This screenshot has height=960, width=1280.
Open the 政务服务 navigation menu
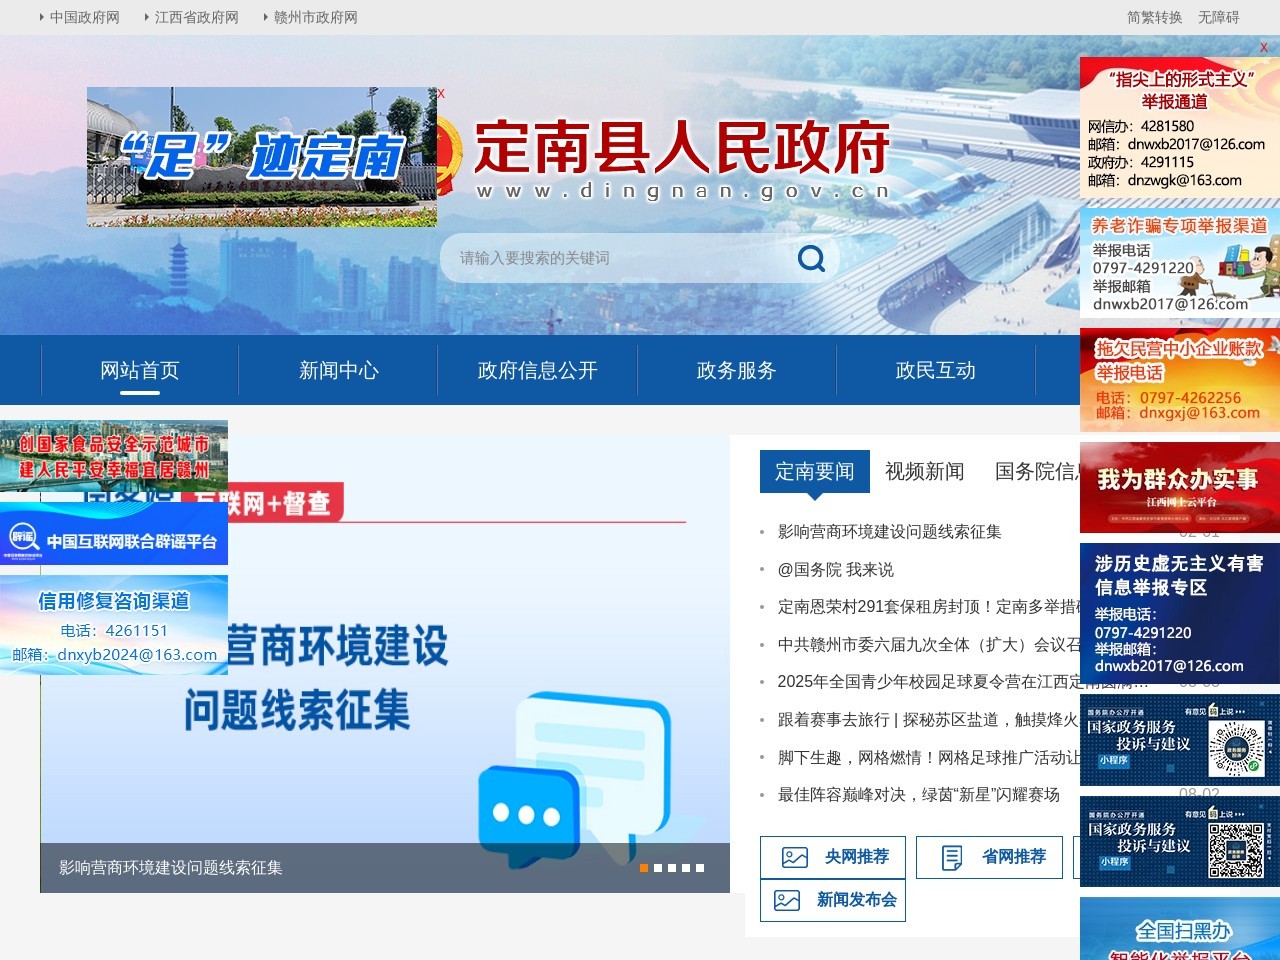[735, 370]
